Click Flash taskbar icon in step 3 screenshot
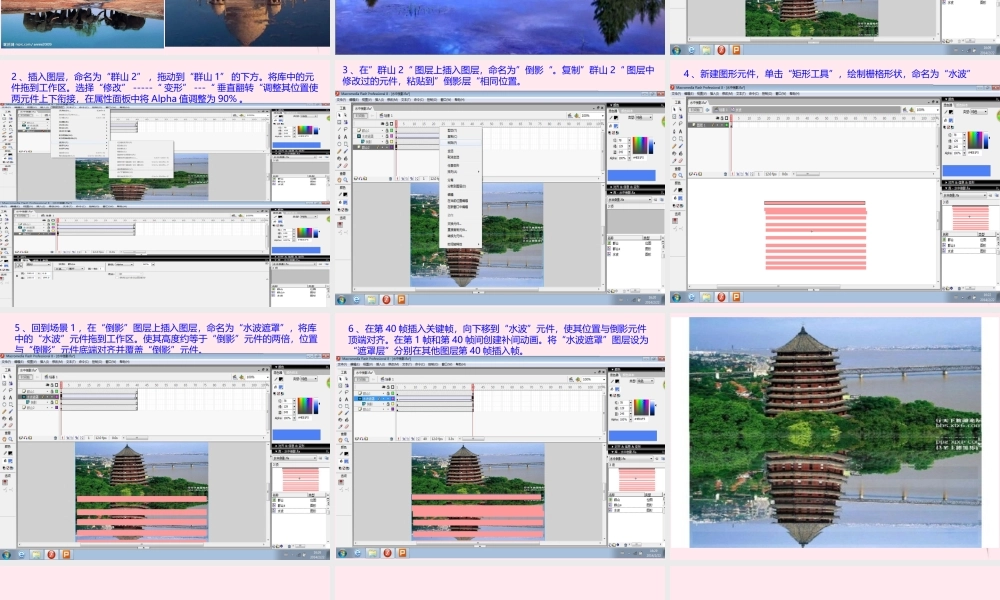This screenshot has width=1000, height=600. [386, 299]
